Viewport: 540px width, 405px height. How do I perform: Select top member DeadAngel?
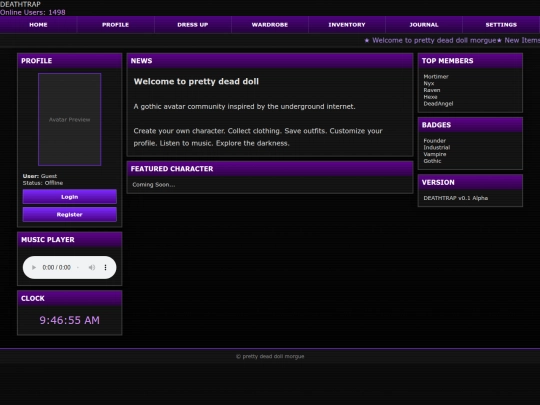tap(438, 104)
